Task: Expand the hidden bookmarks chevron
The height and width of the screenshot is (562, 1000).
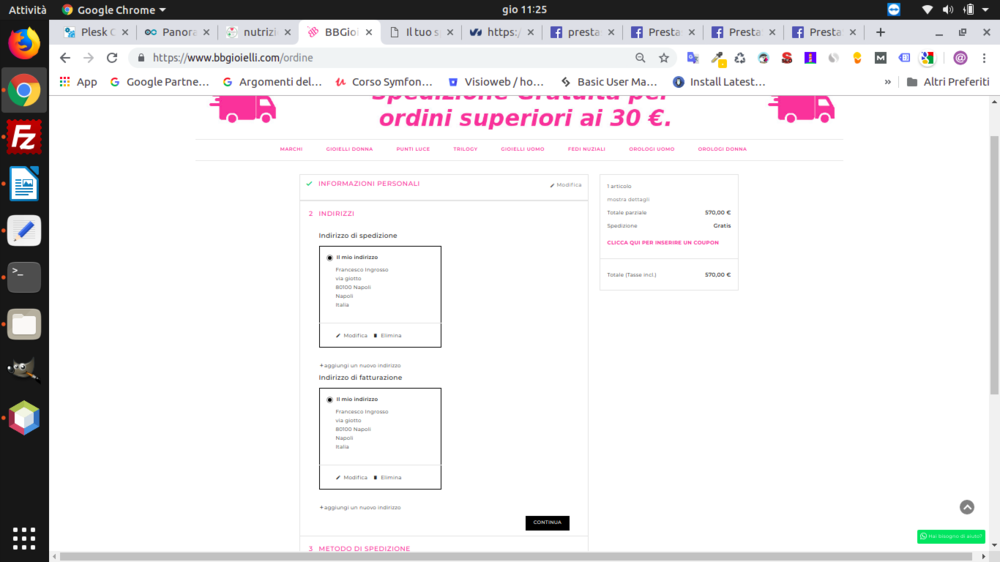Action: click(x=887, y=82)
